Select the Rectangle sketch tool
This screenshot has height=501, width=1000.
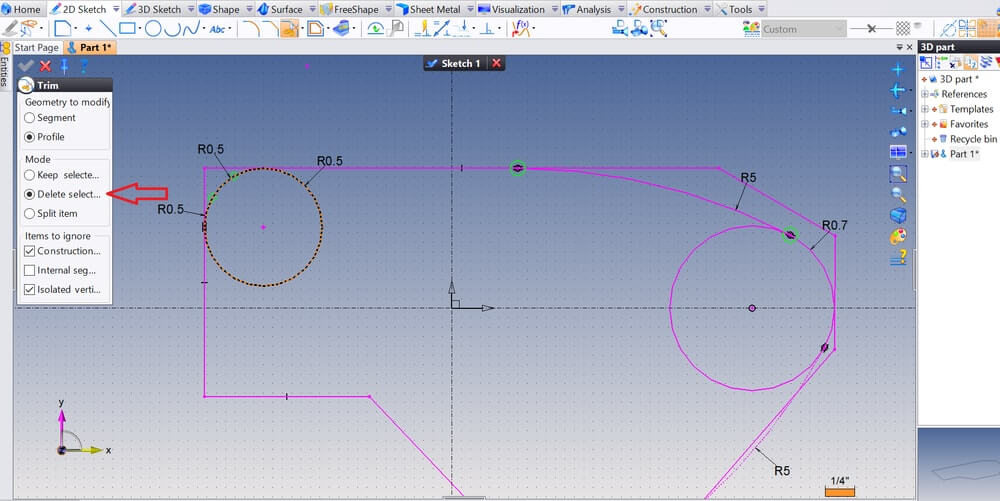coord(128,28)
